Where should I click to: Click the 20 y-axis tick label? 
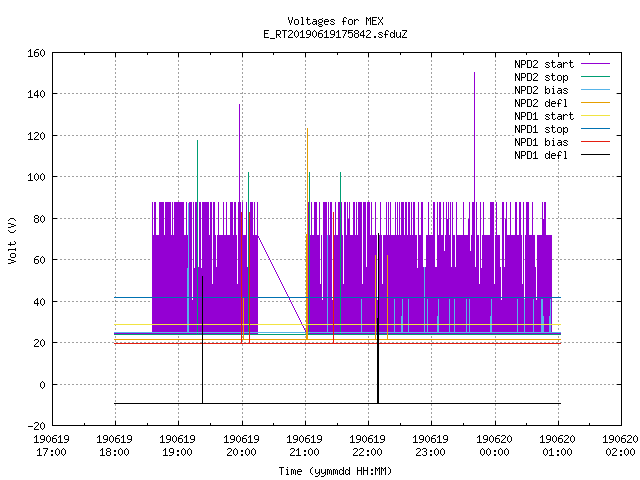click(39, 343)
